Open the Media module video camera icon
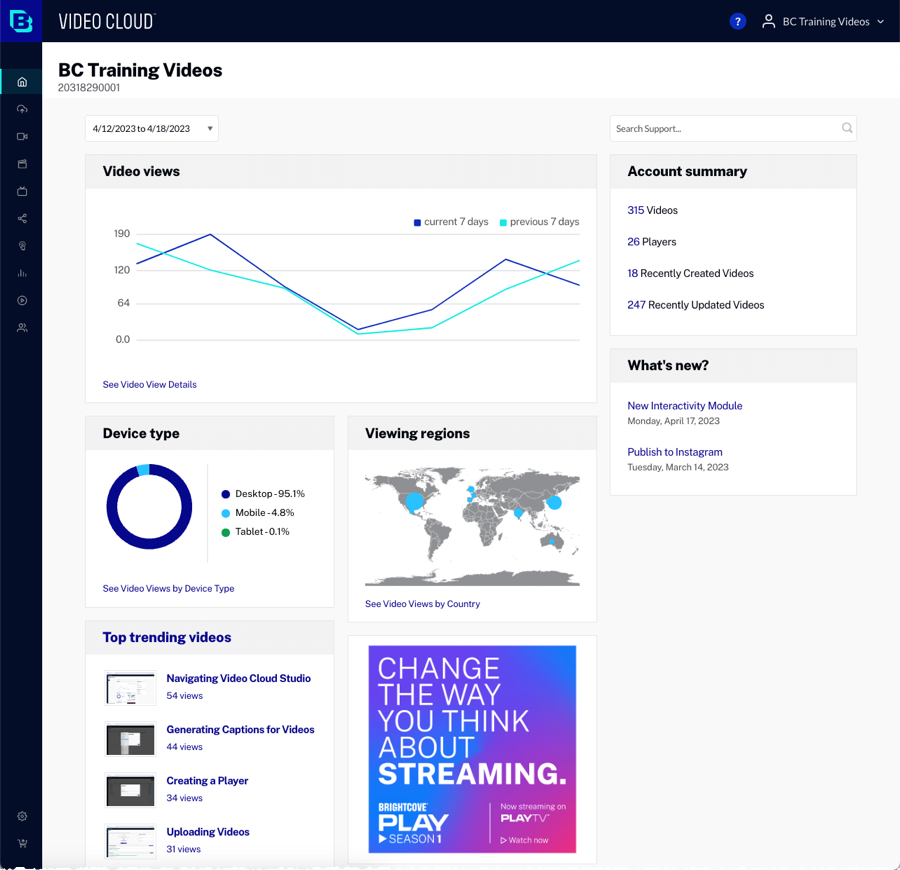Screen dimensions: 900x870 (x=22, y=136)
